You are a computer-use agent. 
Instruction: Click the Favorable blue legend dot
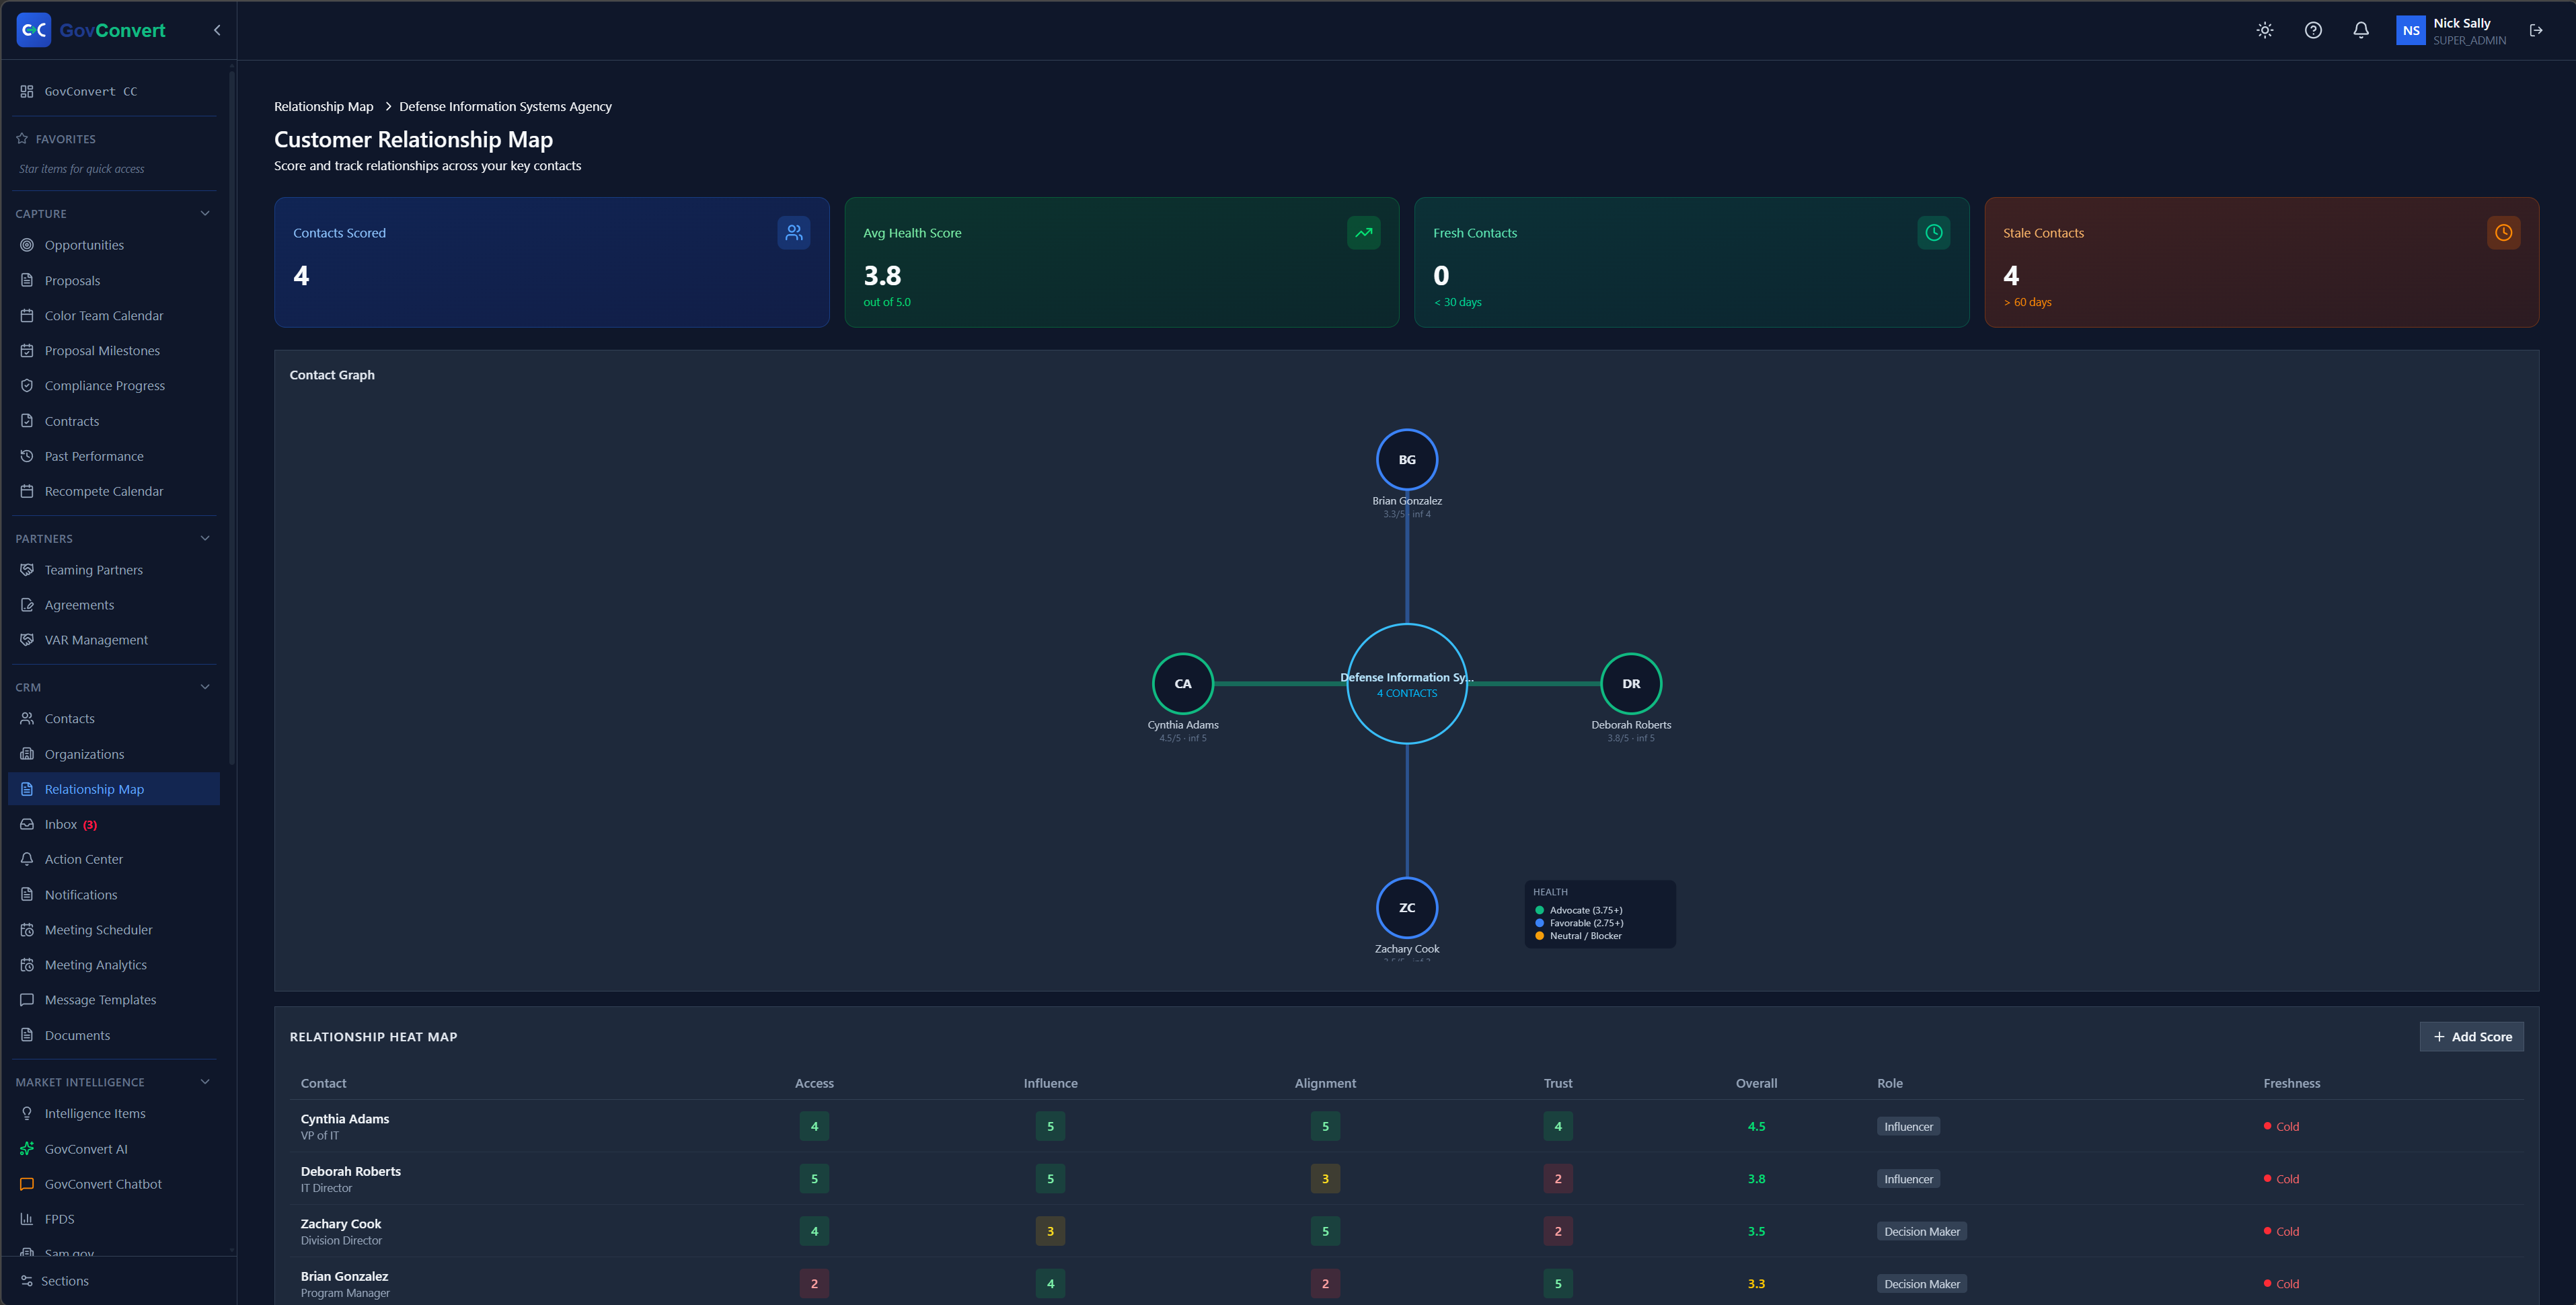(1539, 923)
